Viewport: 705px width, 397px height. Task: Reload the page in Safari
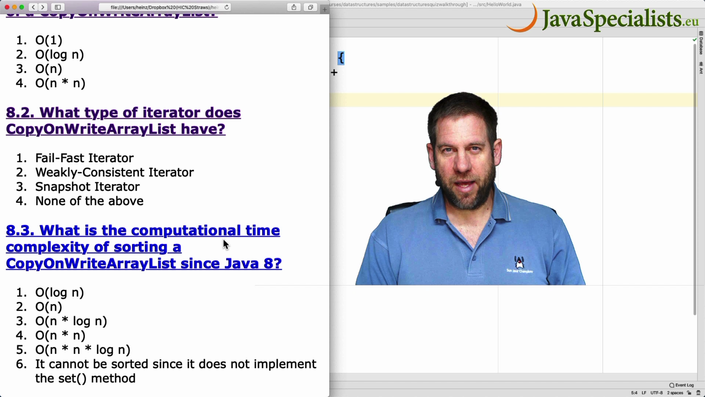(227, 7)
